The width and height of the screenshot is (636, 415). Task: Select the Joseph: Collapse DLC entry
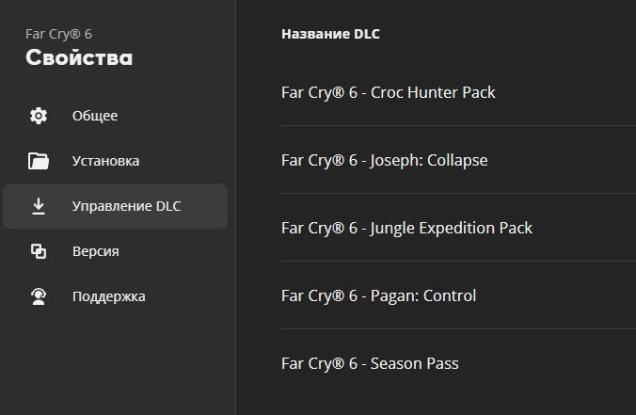[384, 160]
